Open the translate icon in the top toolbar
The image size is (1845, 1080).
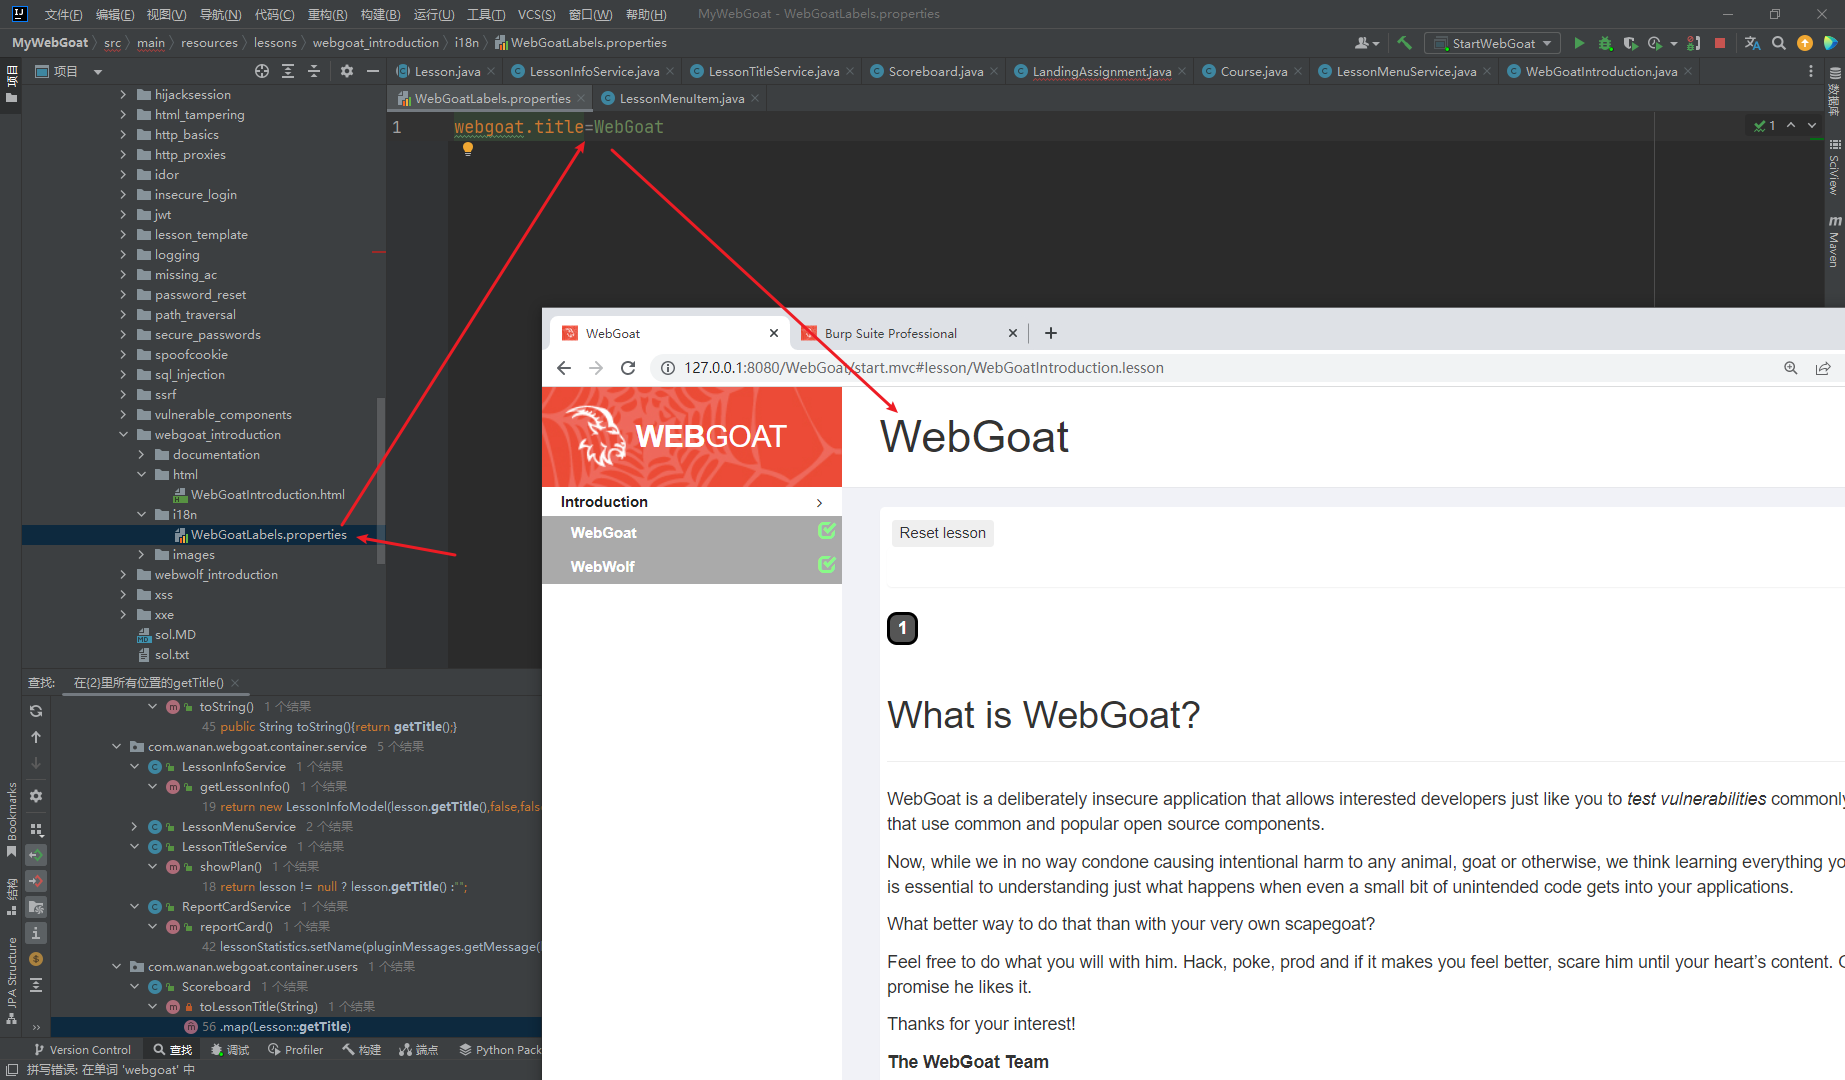click(x=1752, y=43)
